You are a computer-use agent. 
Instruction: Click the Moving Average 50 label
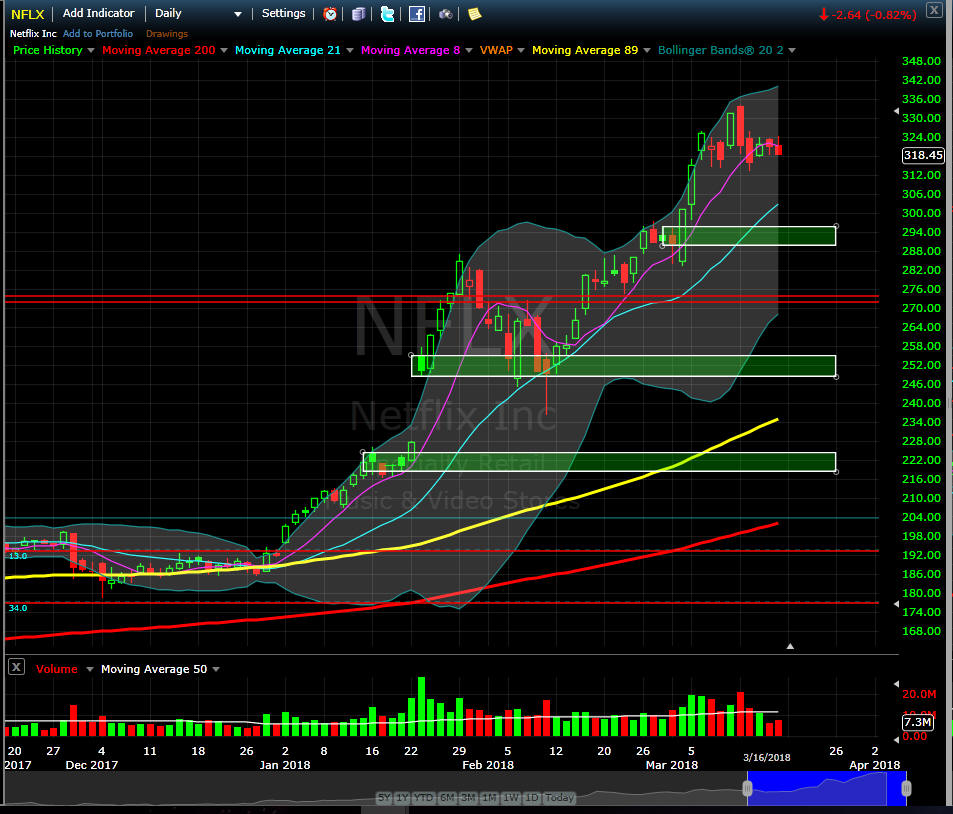pos(154,669)
